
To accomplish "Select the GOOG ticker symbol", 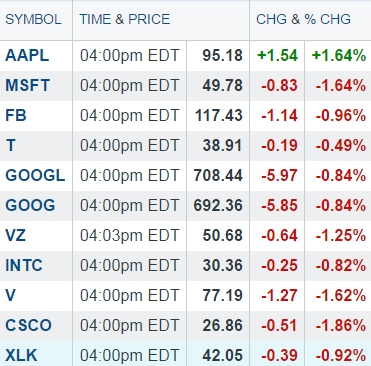I will click(x=30, y=205).
